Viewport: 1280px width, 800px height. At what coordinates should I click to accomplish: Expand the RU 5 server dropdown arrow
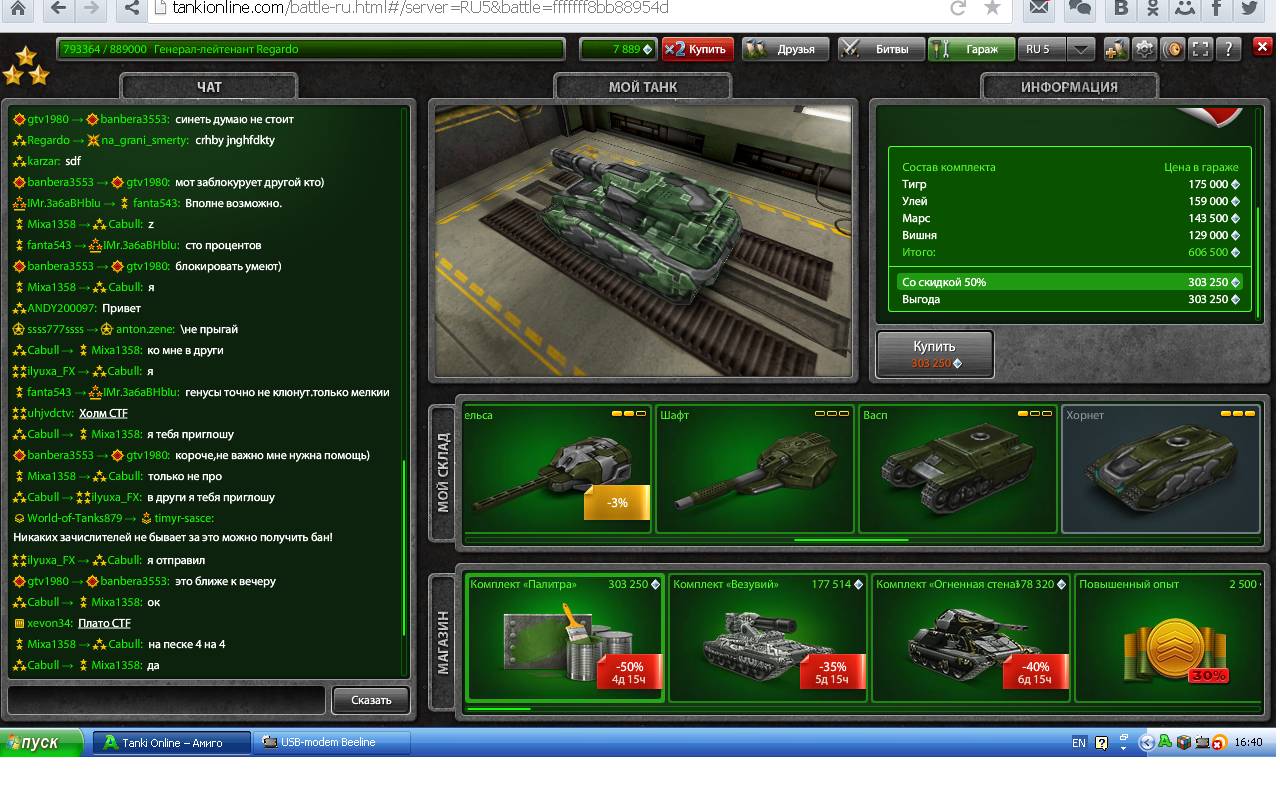(x=1081, y=49)
